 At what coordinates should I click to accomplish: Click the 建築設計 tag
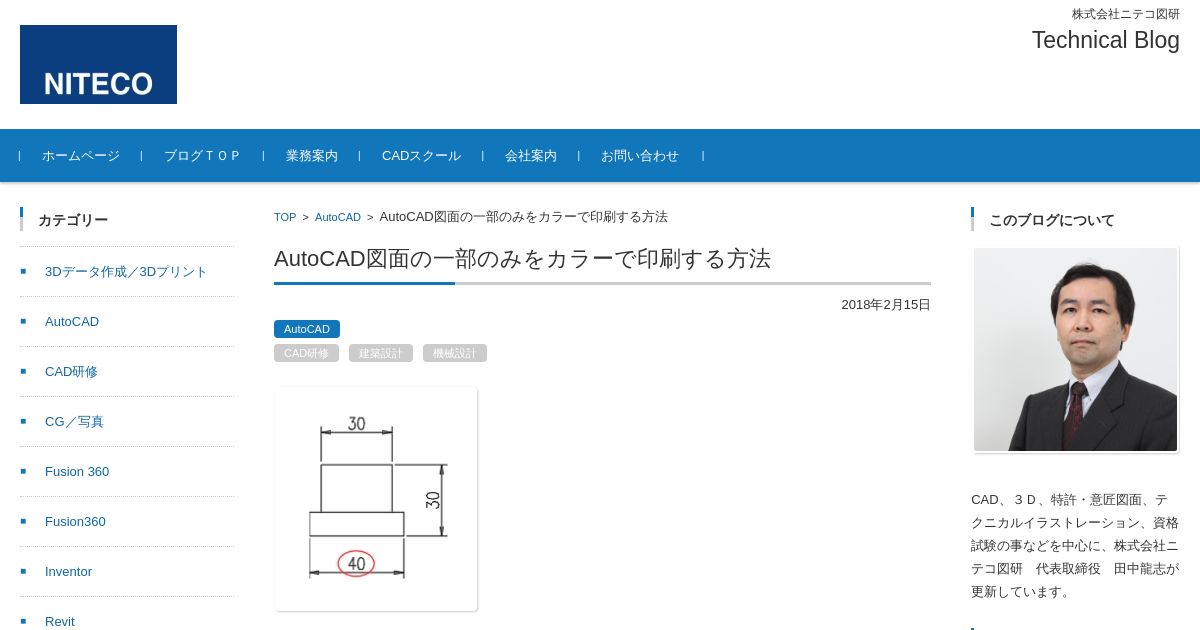(x=381, y=353)
